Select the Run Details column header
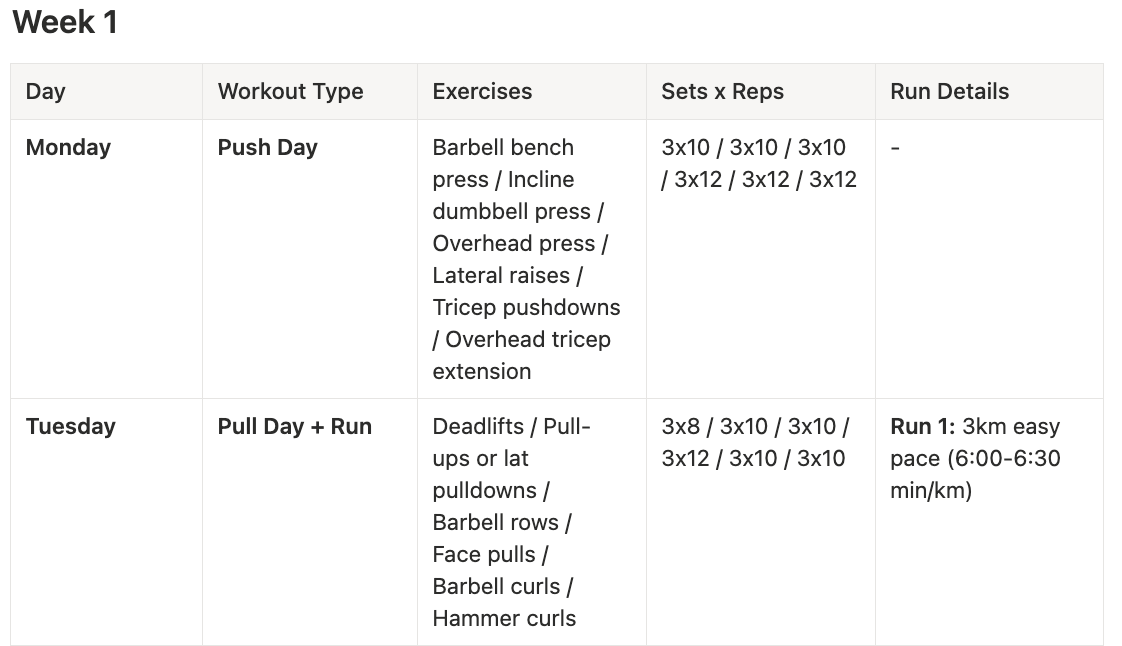The width and height of the screenshot is (1122, 646). [949, 92]
